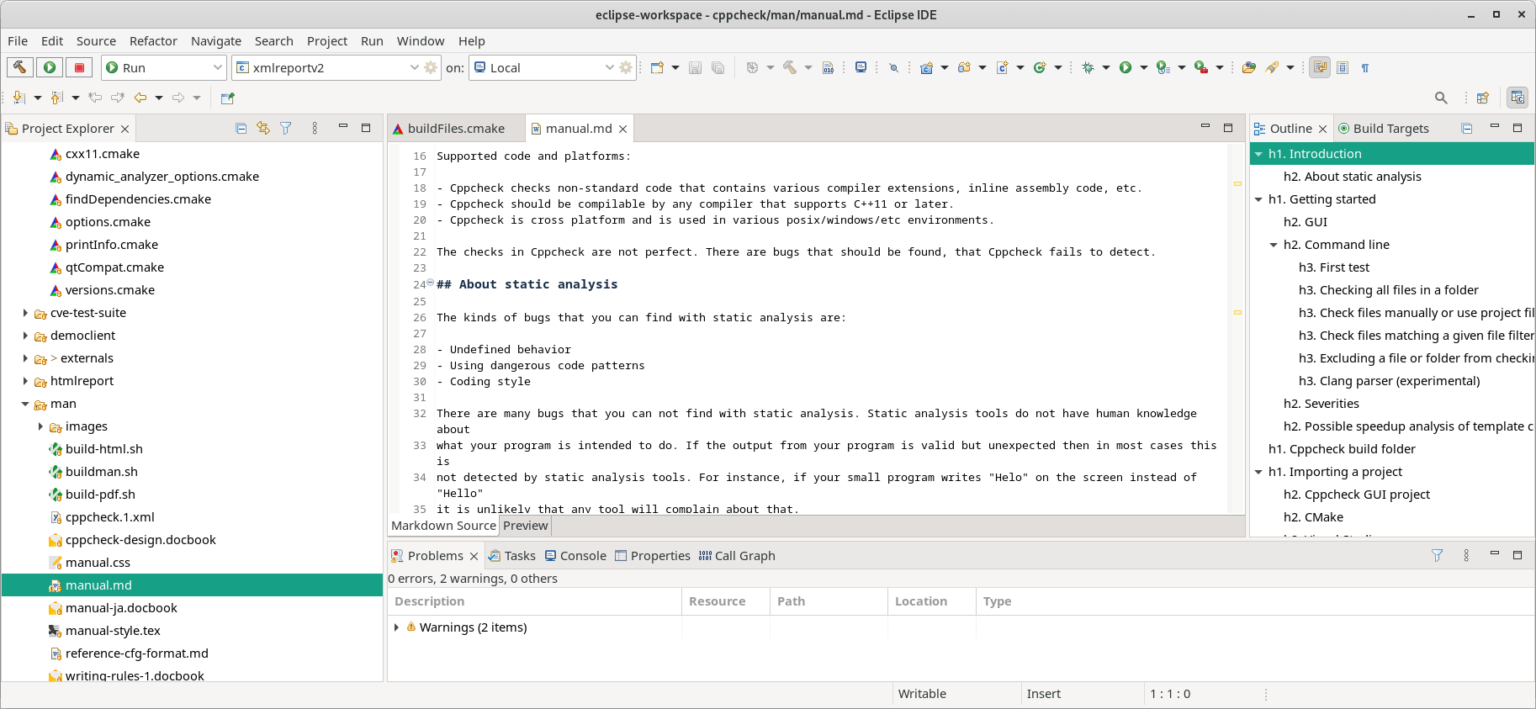Toggle show whitespace characters pilcrow icon

(x=1366, y=67)
